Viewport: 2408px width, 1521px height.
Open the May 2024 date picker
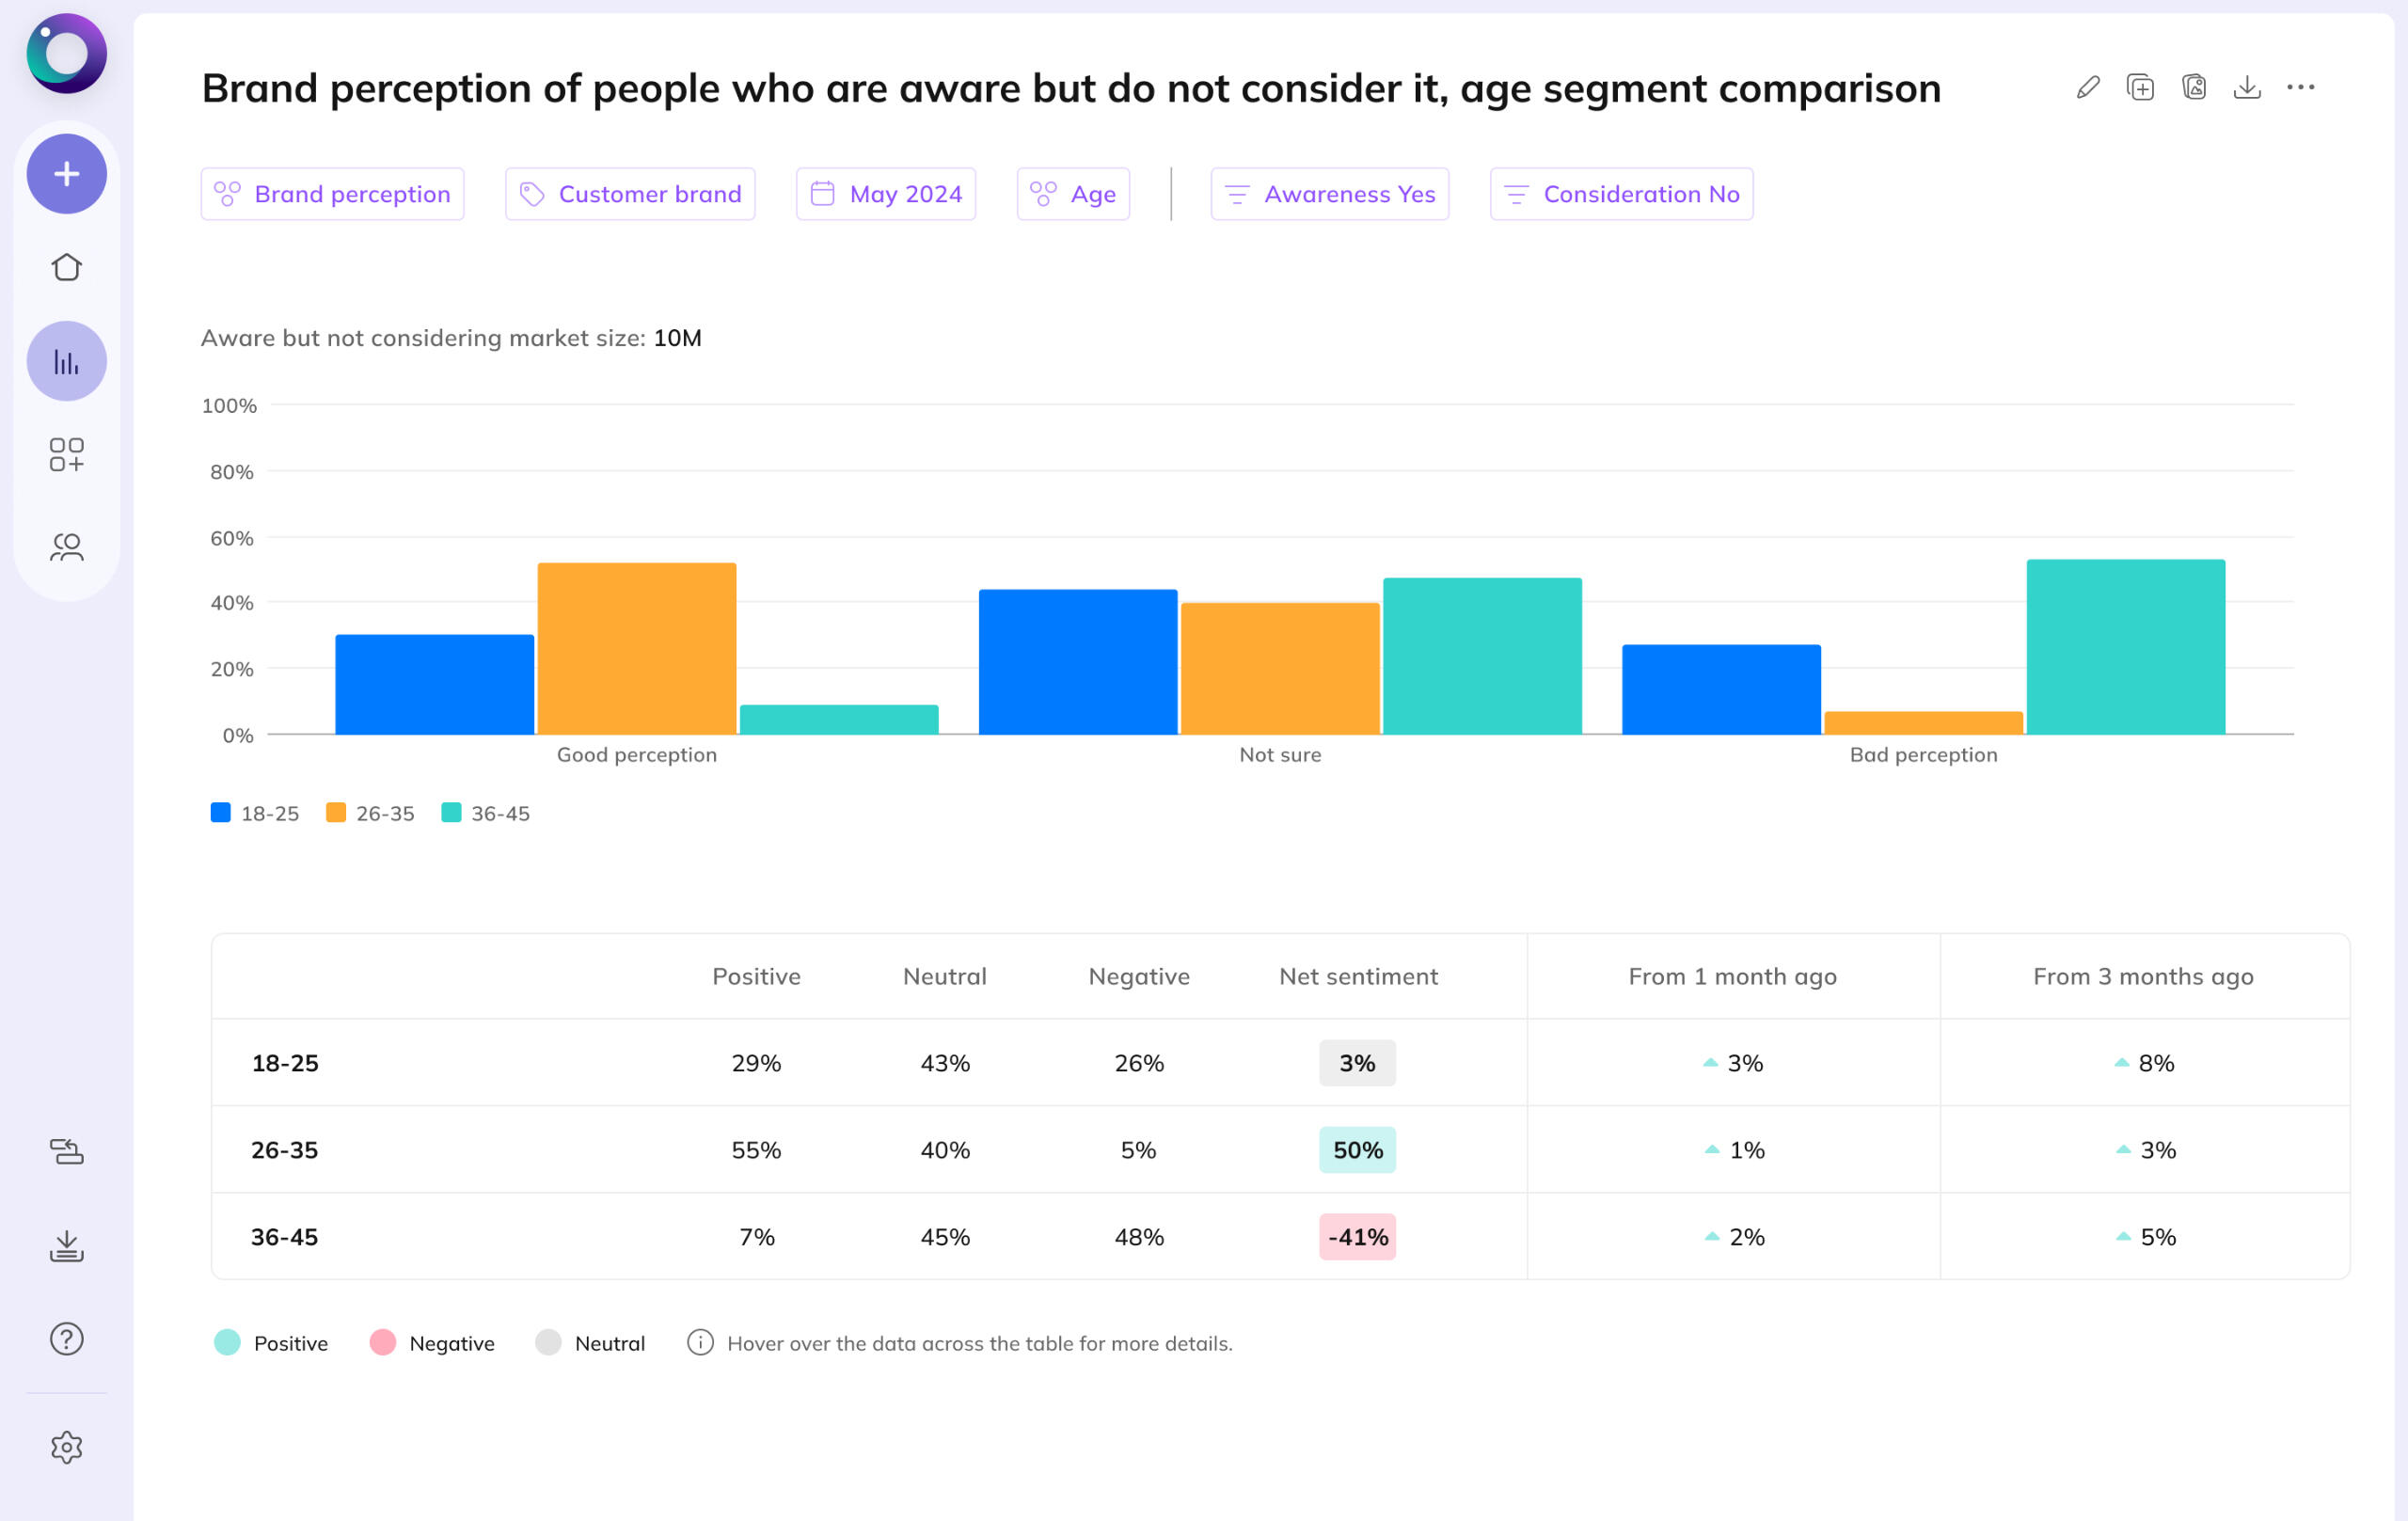pos(885,194)
